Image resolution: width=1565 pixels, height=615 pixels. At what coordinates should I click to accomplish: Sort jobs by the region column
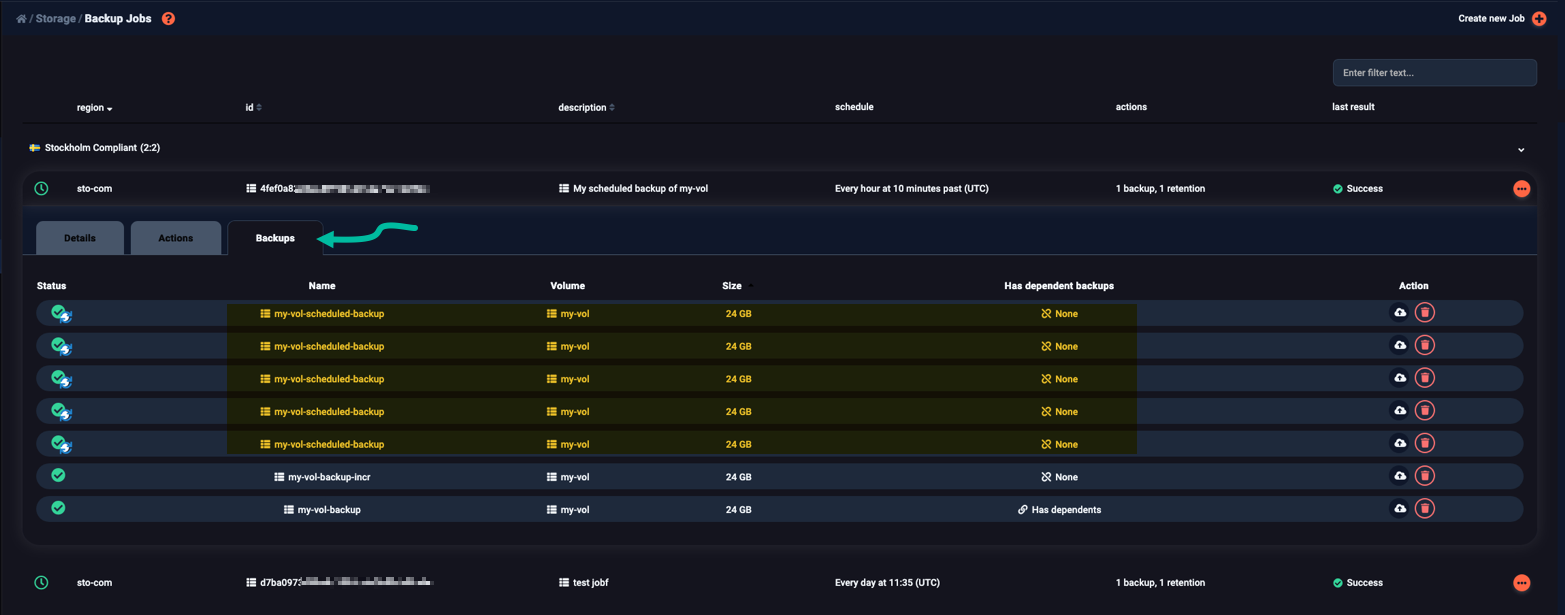click(x=95, y=108)
